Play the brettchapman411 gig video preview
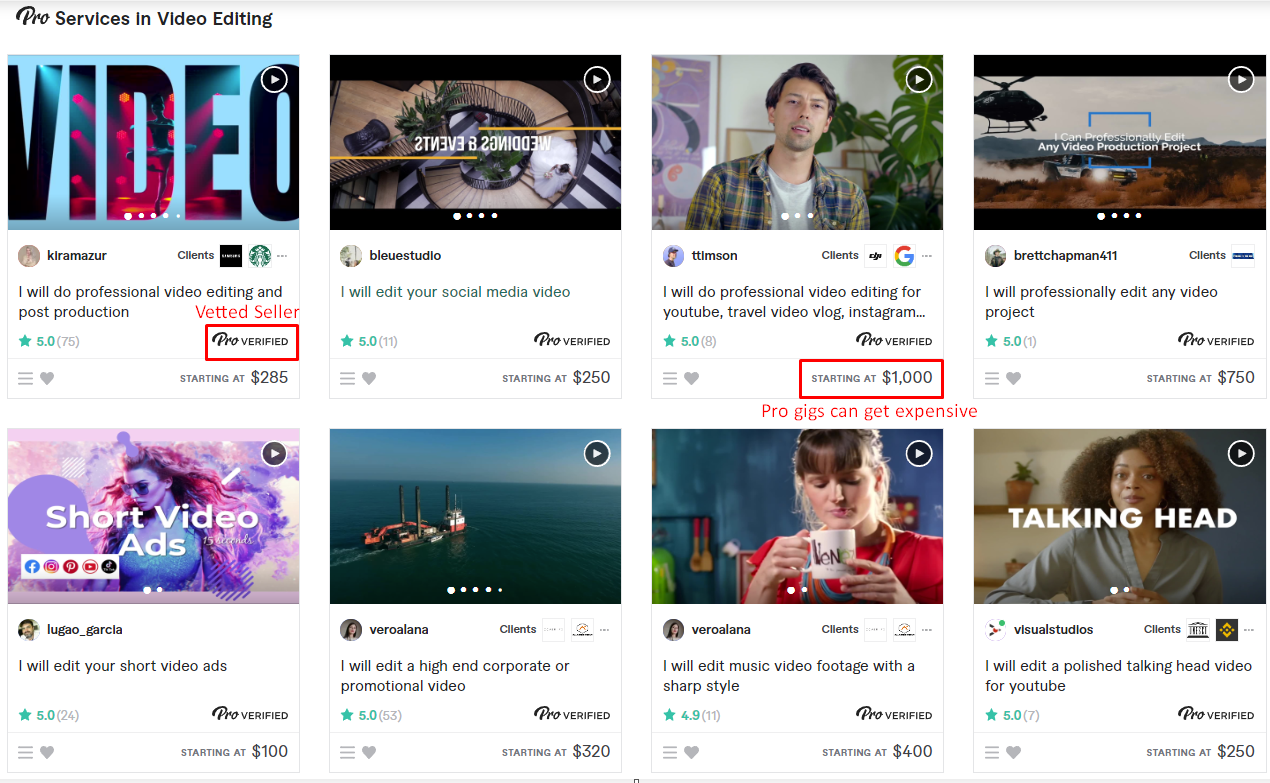Image resolution: width=1270 pixels, height=783 pixels. coord(1241,80)
